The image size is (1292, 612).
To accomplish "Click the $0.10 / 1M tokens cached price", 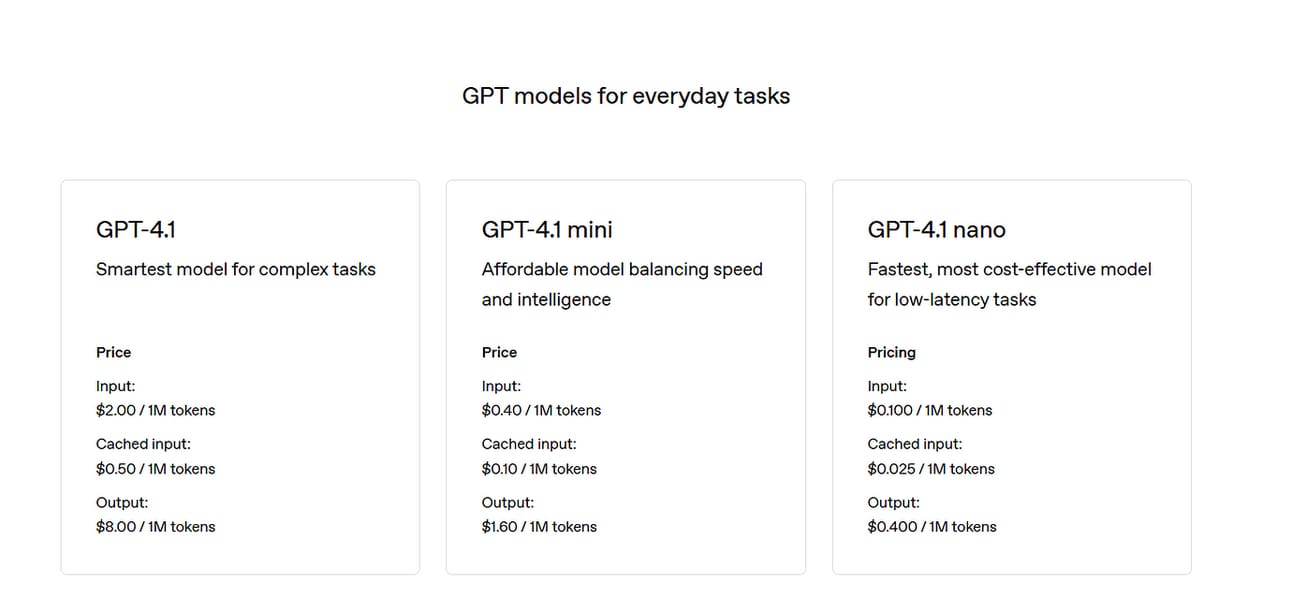I will point(538,468).
